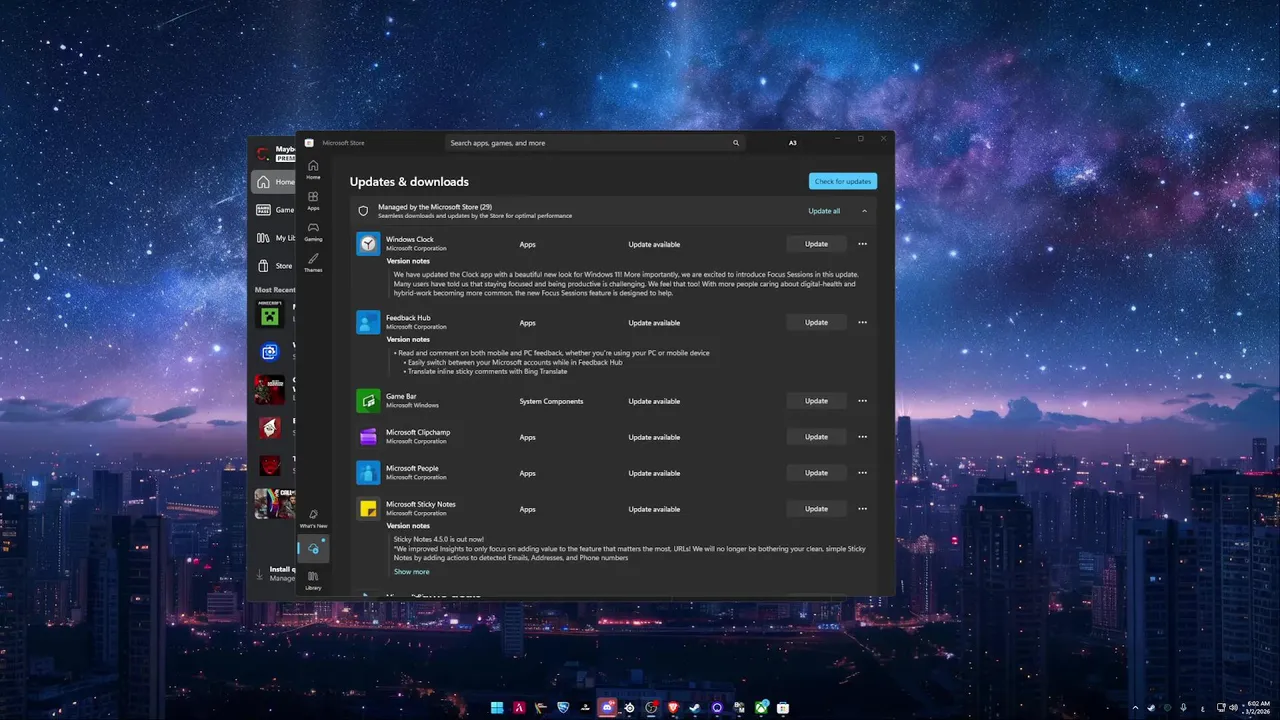
Task: Click the Microsoft Clipchamp title text
Action: 418,433
